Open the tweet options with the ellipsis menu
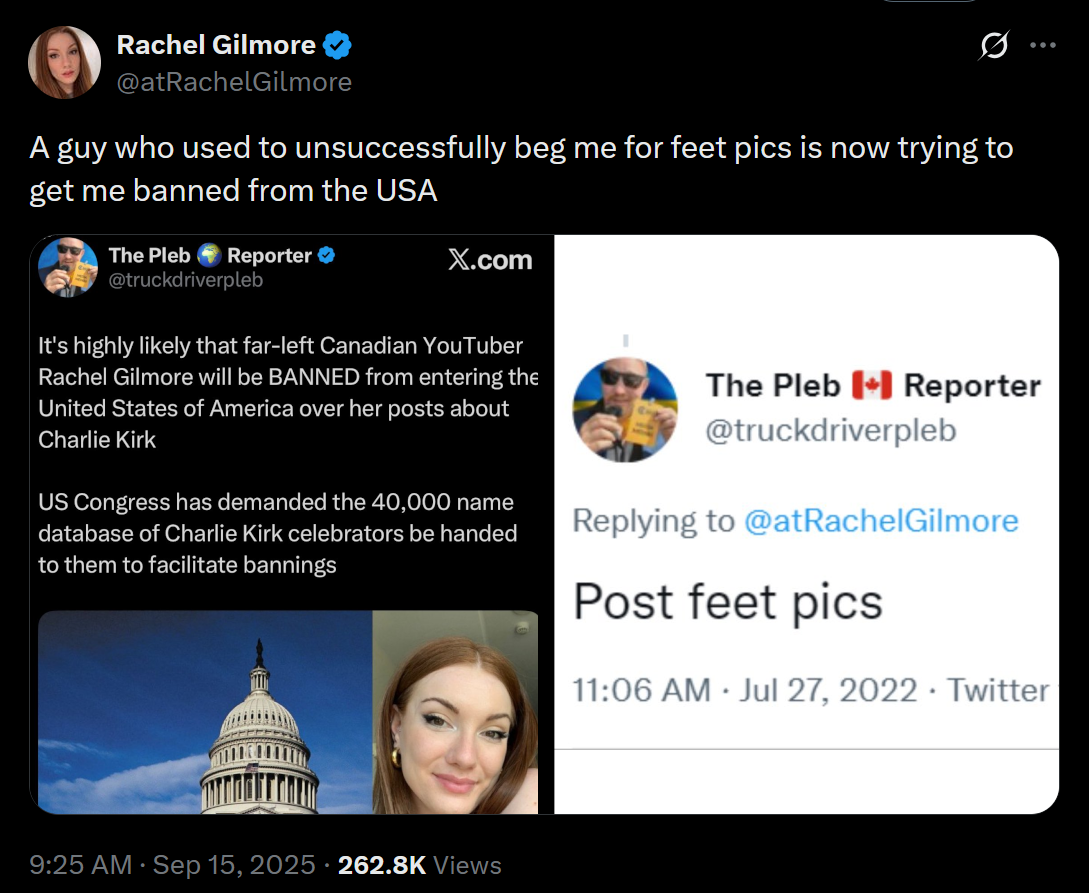 pos(1044,44)
